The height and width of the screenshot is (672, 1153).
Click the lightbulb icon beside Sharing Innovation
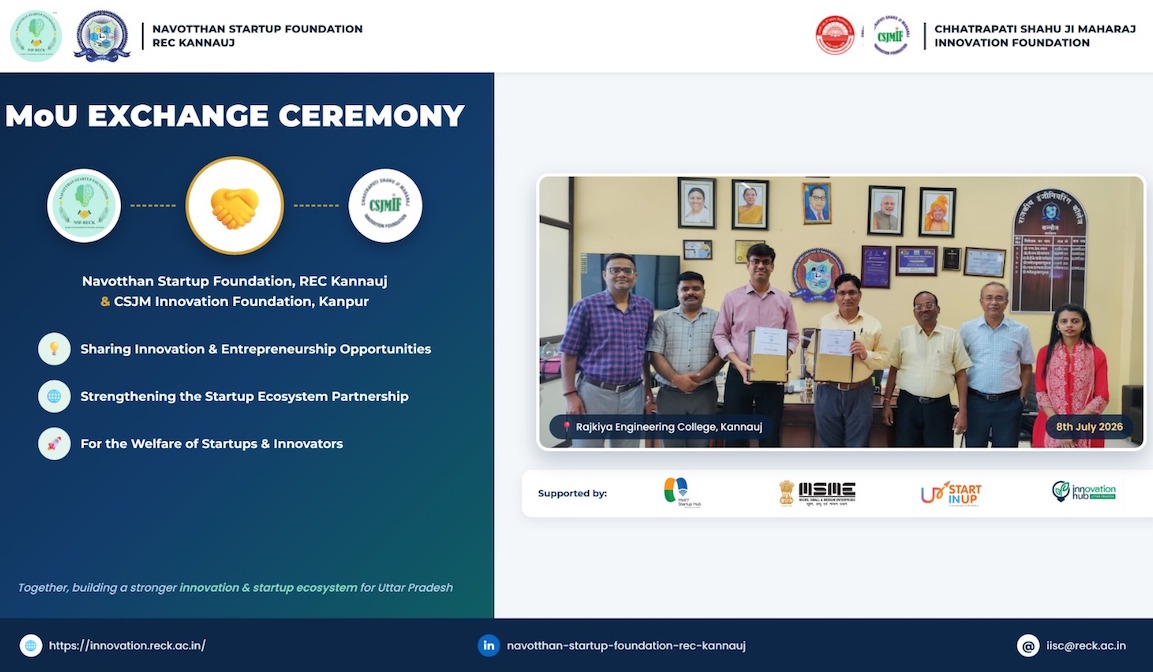pos(54,348)
